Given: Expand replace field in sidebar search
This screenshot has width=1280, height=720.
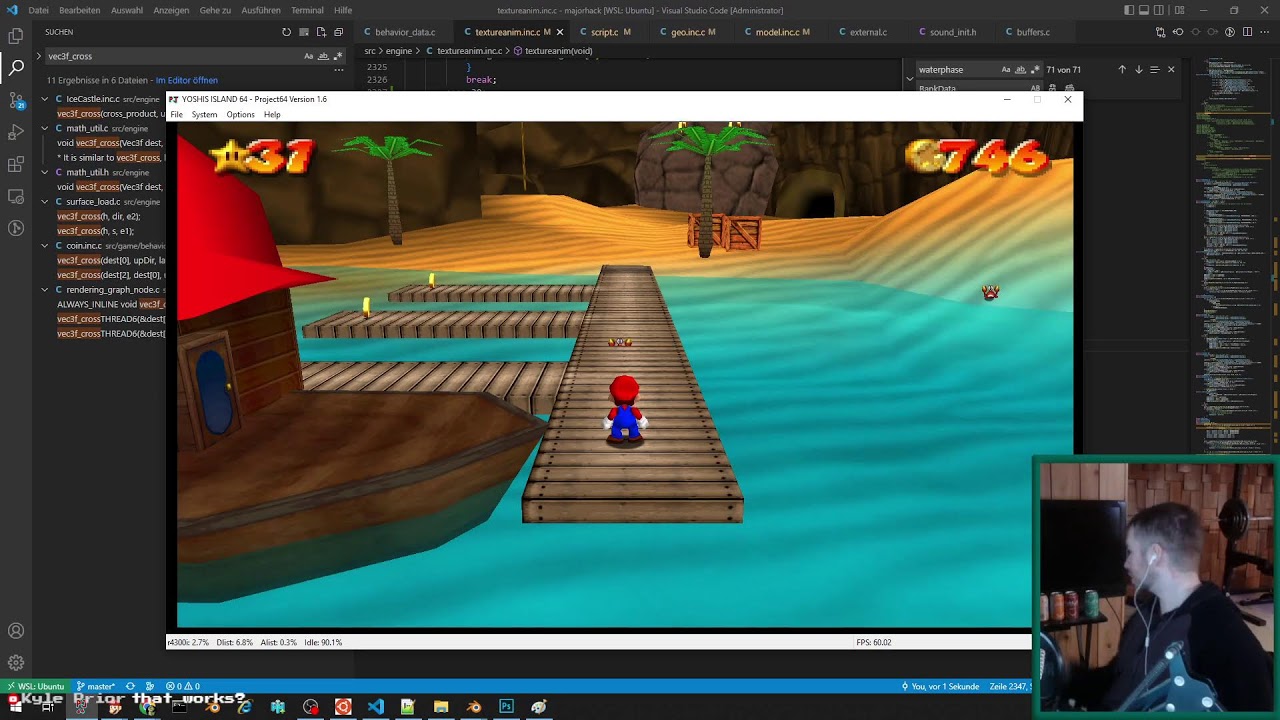Looking at the screenshot, I should [38, 56].
